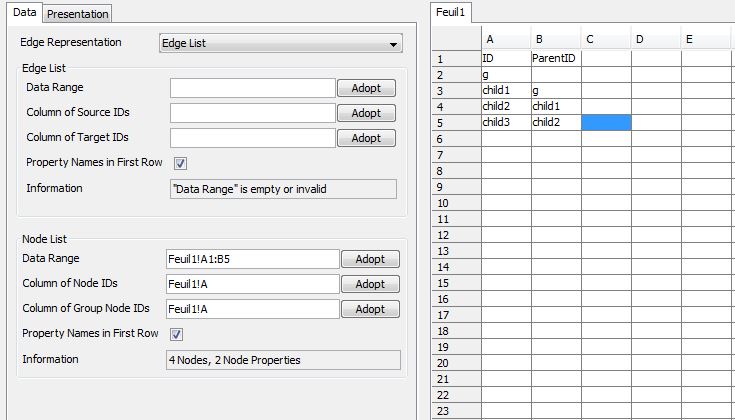Image resolution: width=735 pixels, height=420 pixels.
Task: Click Adopt for Column of Group Node IDs
Action: pos(370,309)
